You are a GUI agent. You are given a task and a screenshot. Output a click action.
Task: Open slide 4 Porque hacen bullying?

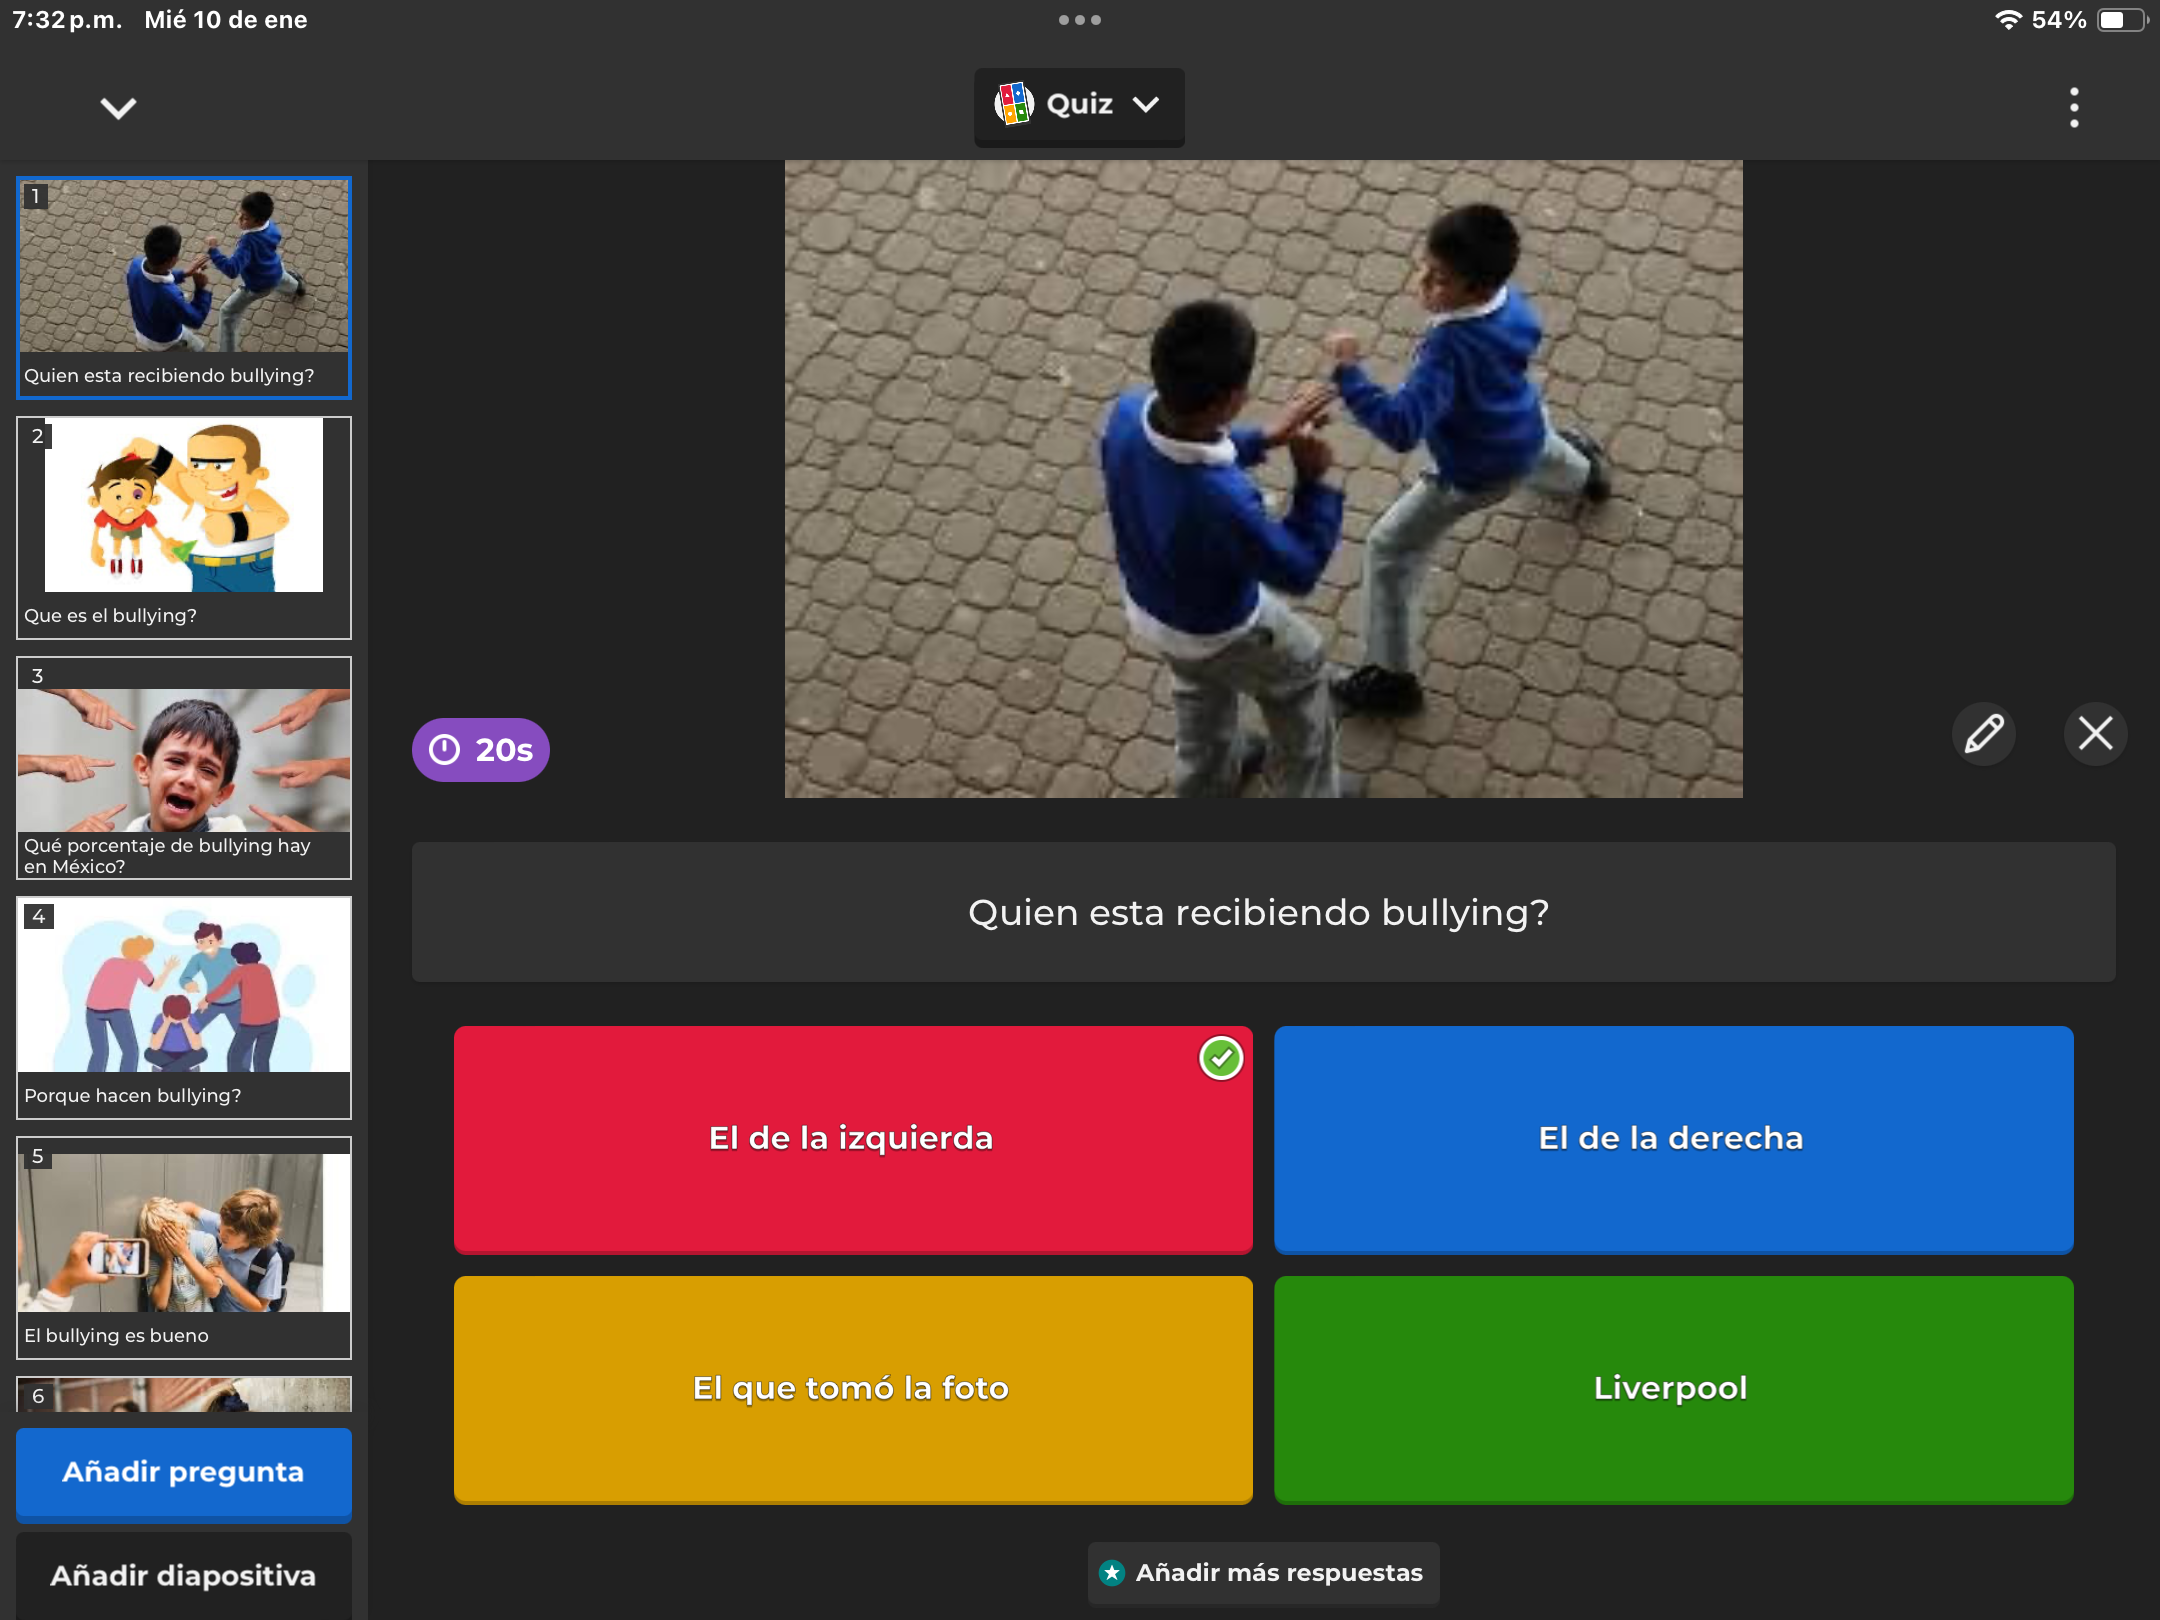184,1007
